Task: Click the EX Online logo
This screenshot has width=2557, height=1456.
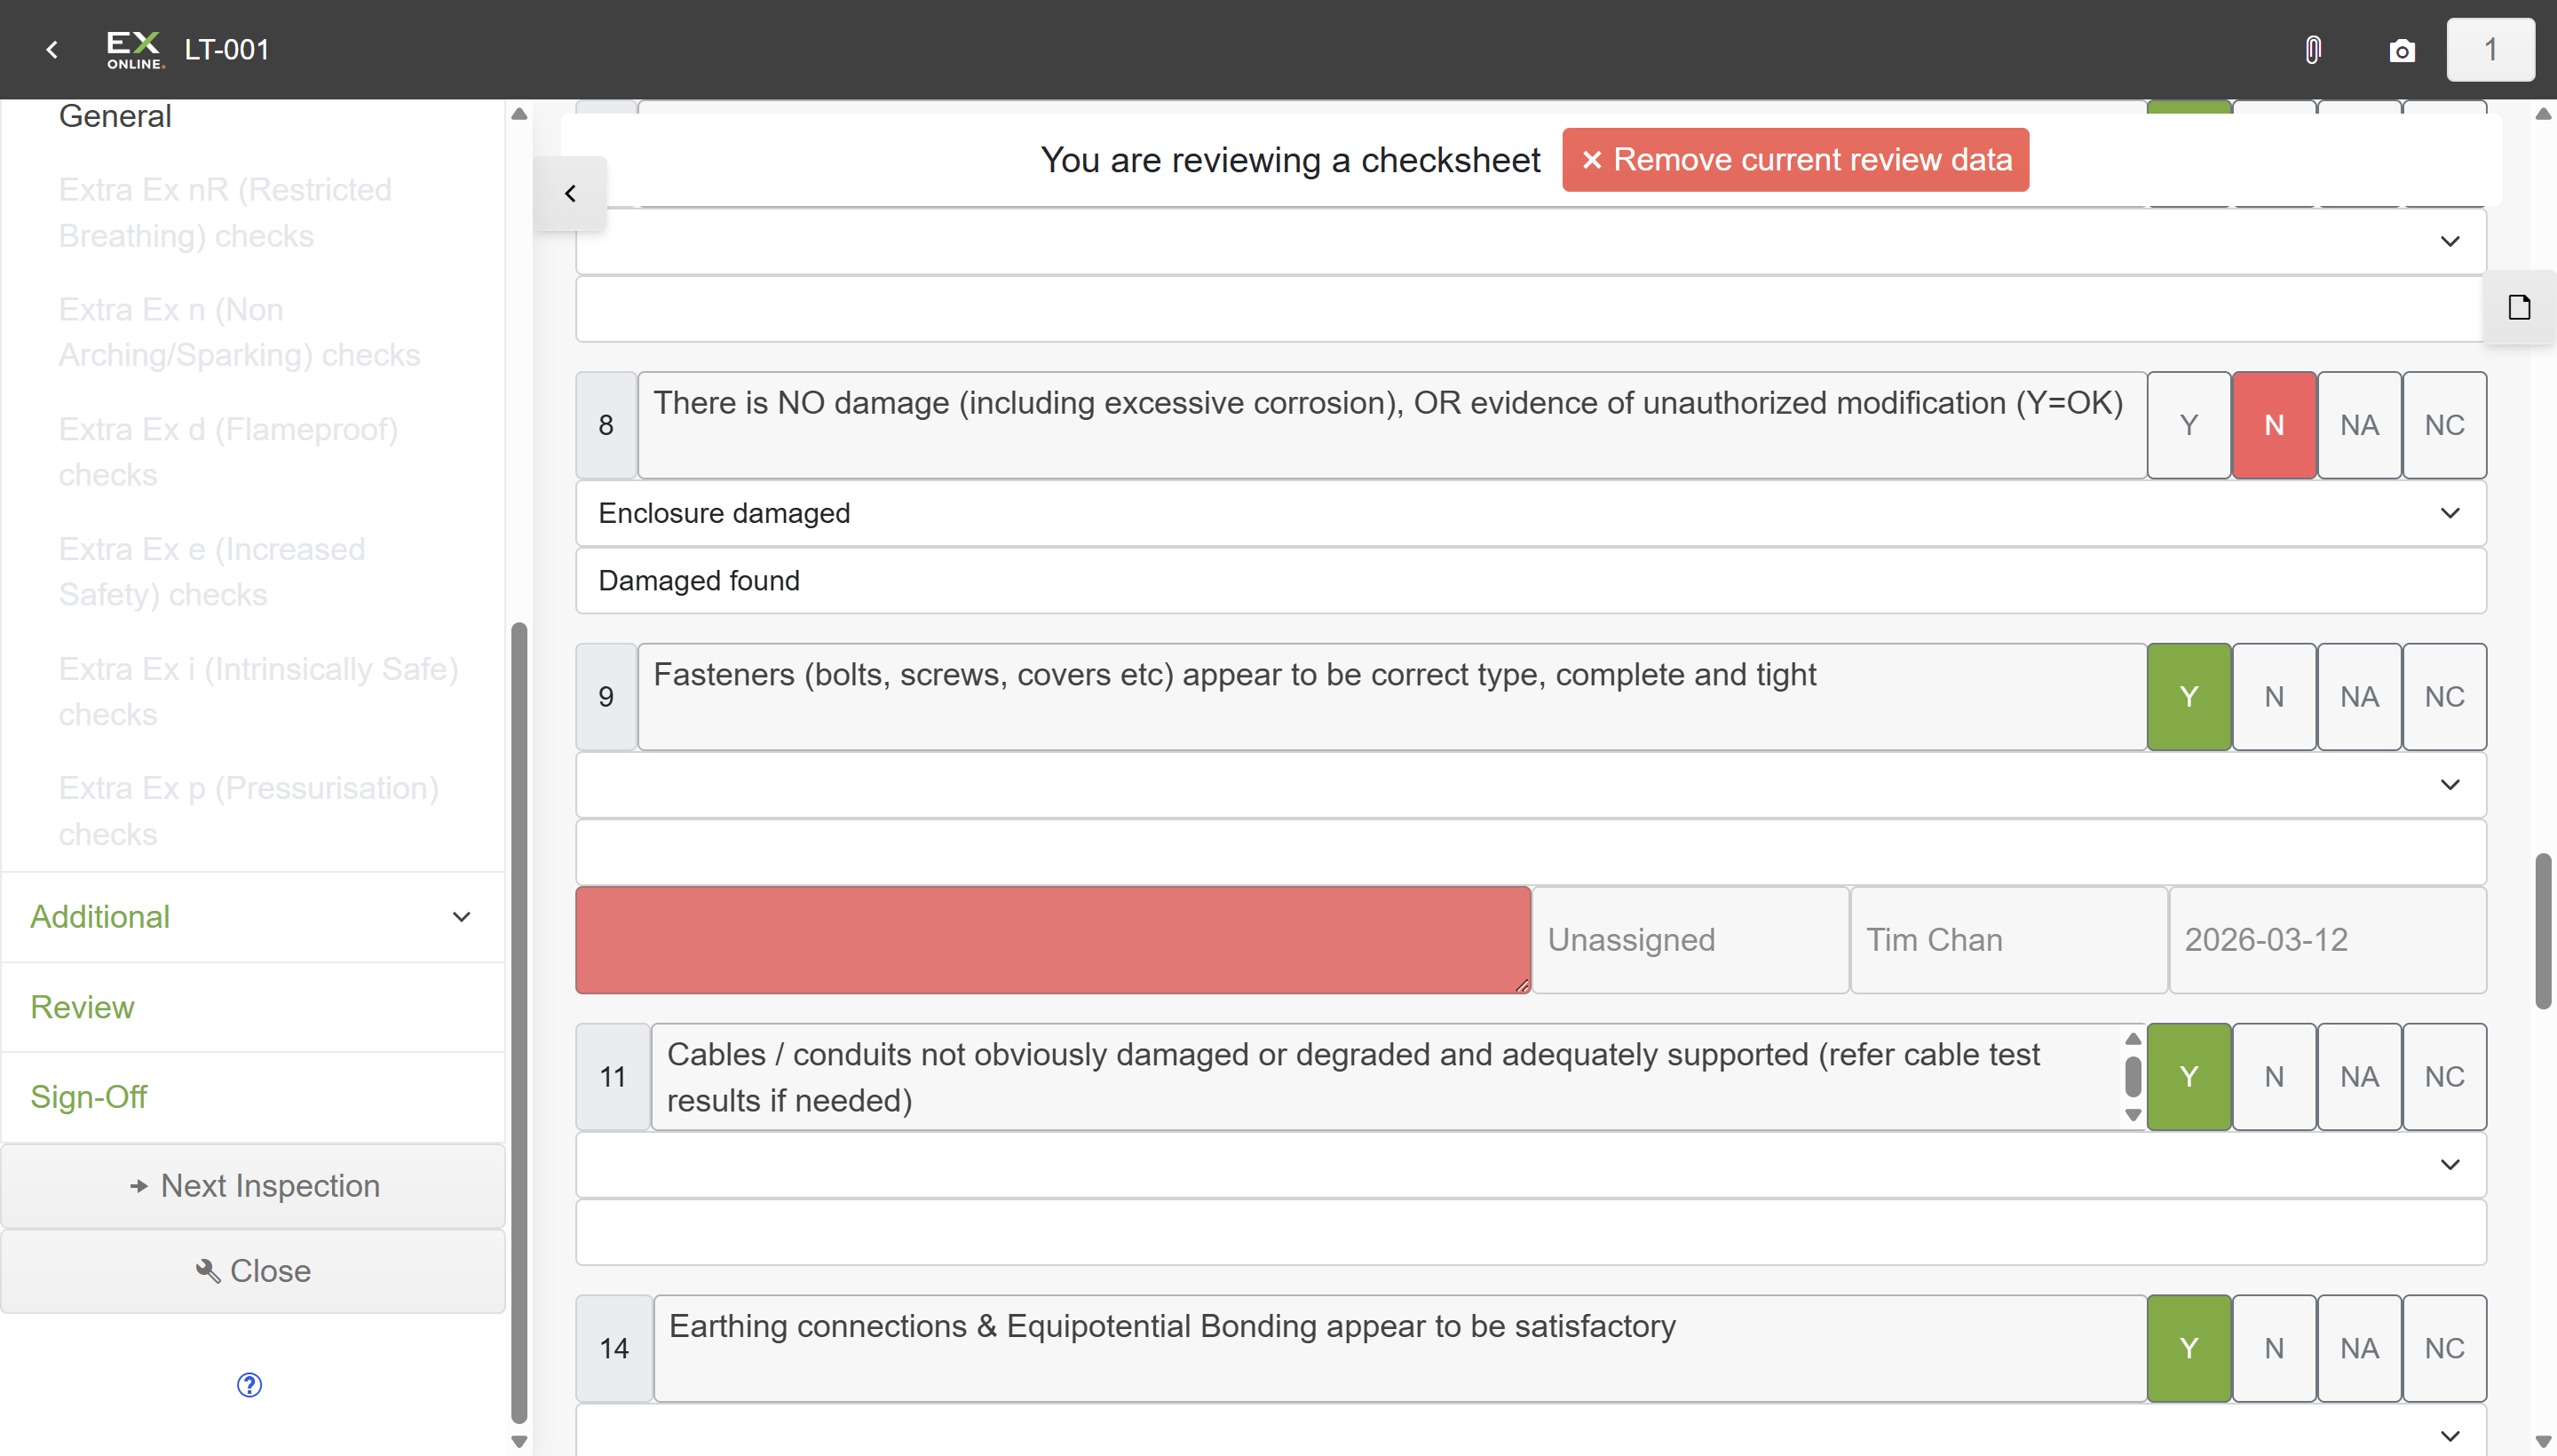Action: pyautogui.click(x=135, y=49)
